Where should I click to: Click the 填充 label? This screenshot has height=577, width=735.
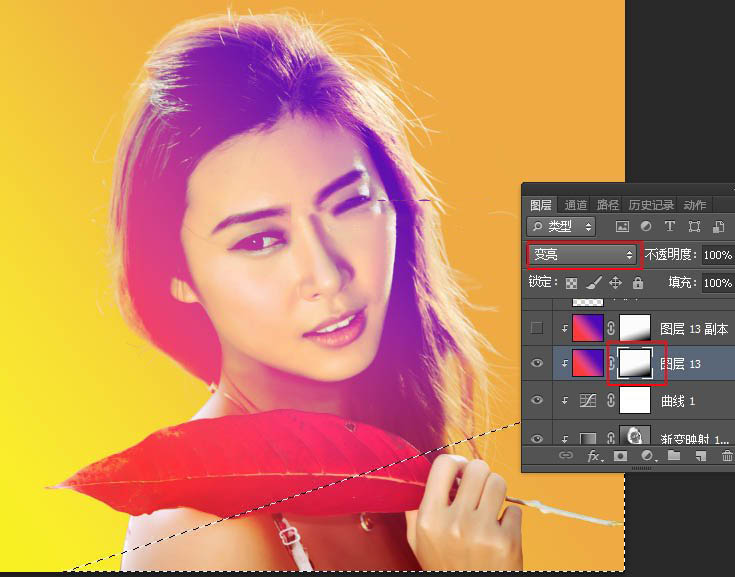coord(683,282)
